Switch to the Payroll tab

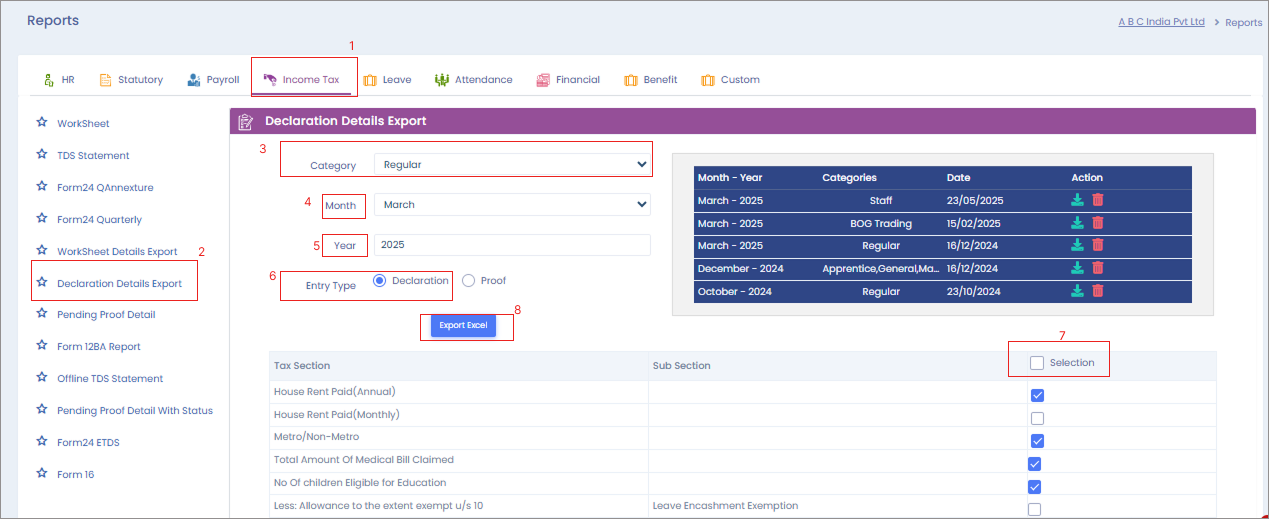click(x=213, y=80)
